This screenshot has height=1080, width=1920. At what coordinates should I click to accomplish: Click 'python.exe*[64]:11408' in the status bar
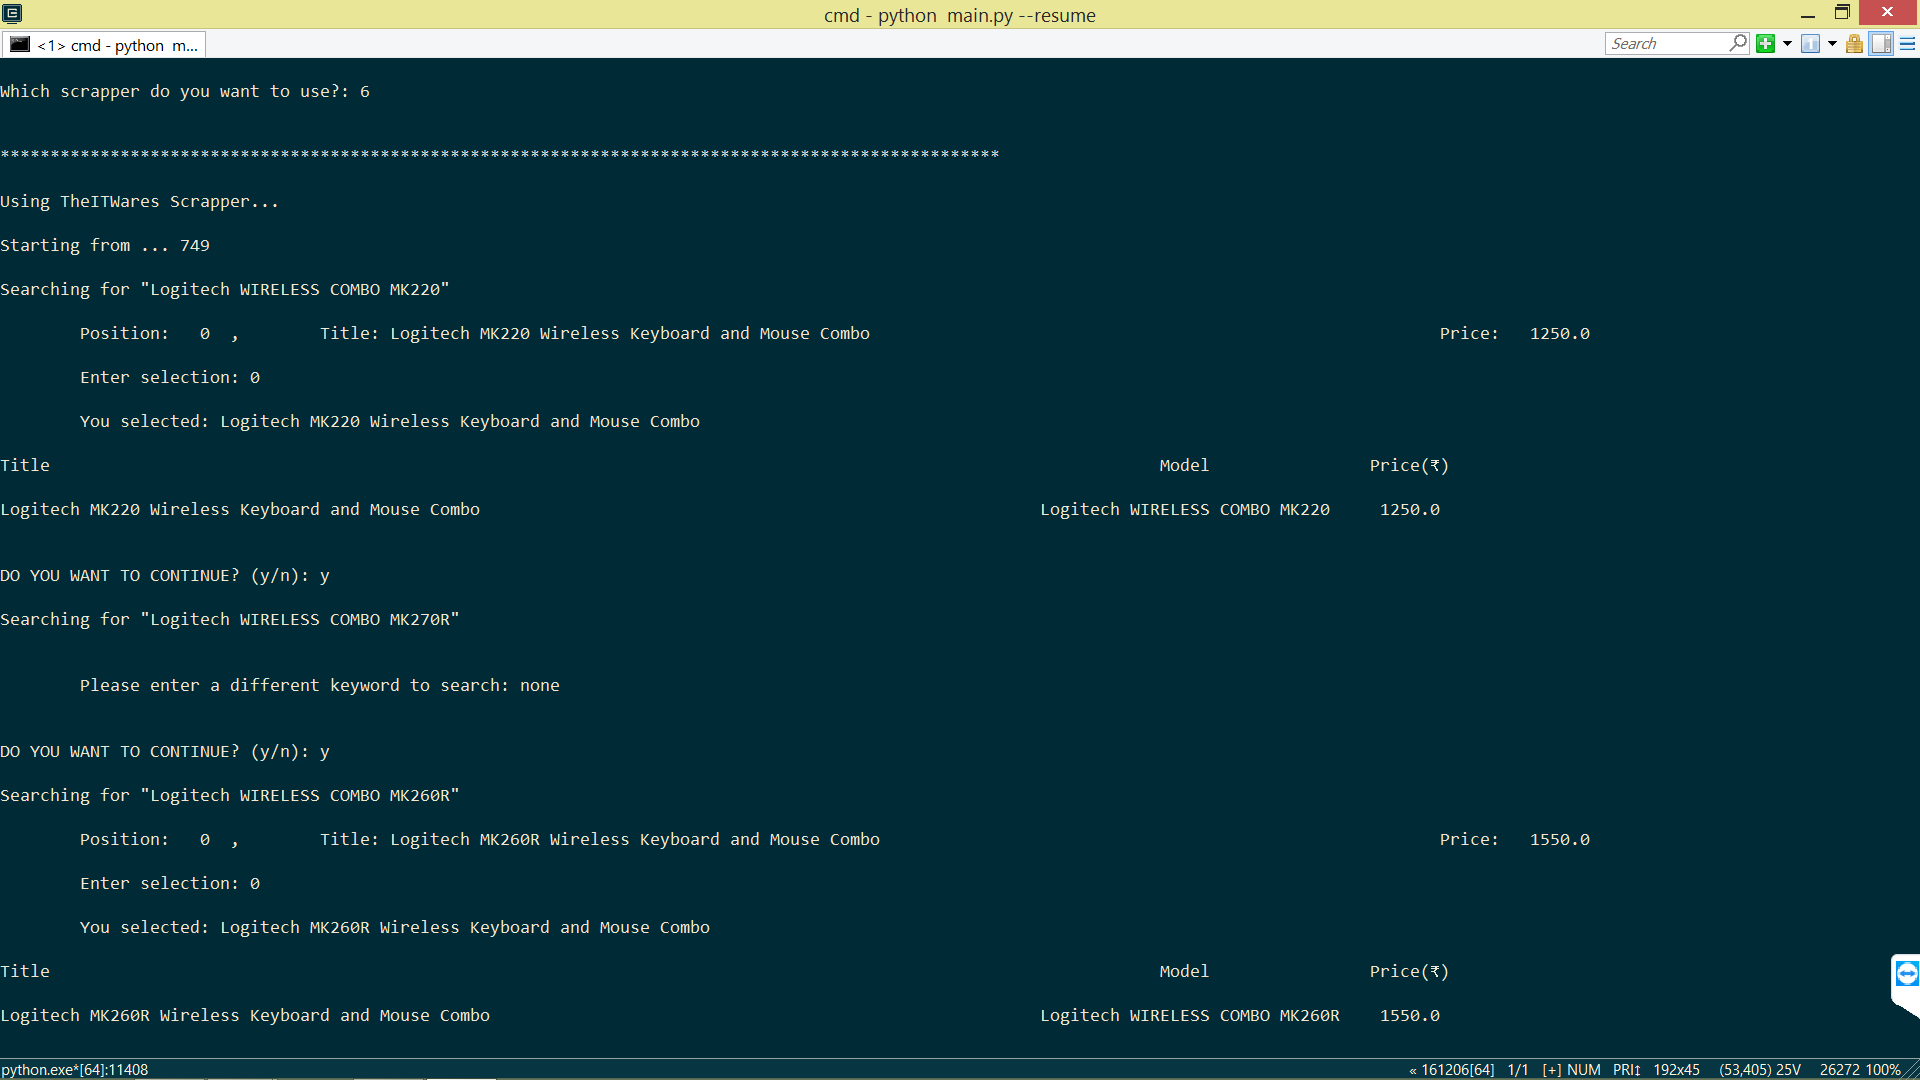(75, 1070)
